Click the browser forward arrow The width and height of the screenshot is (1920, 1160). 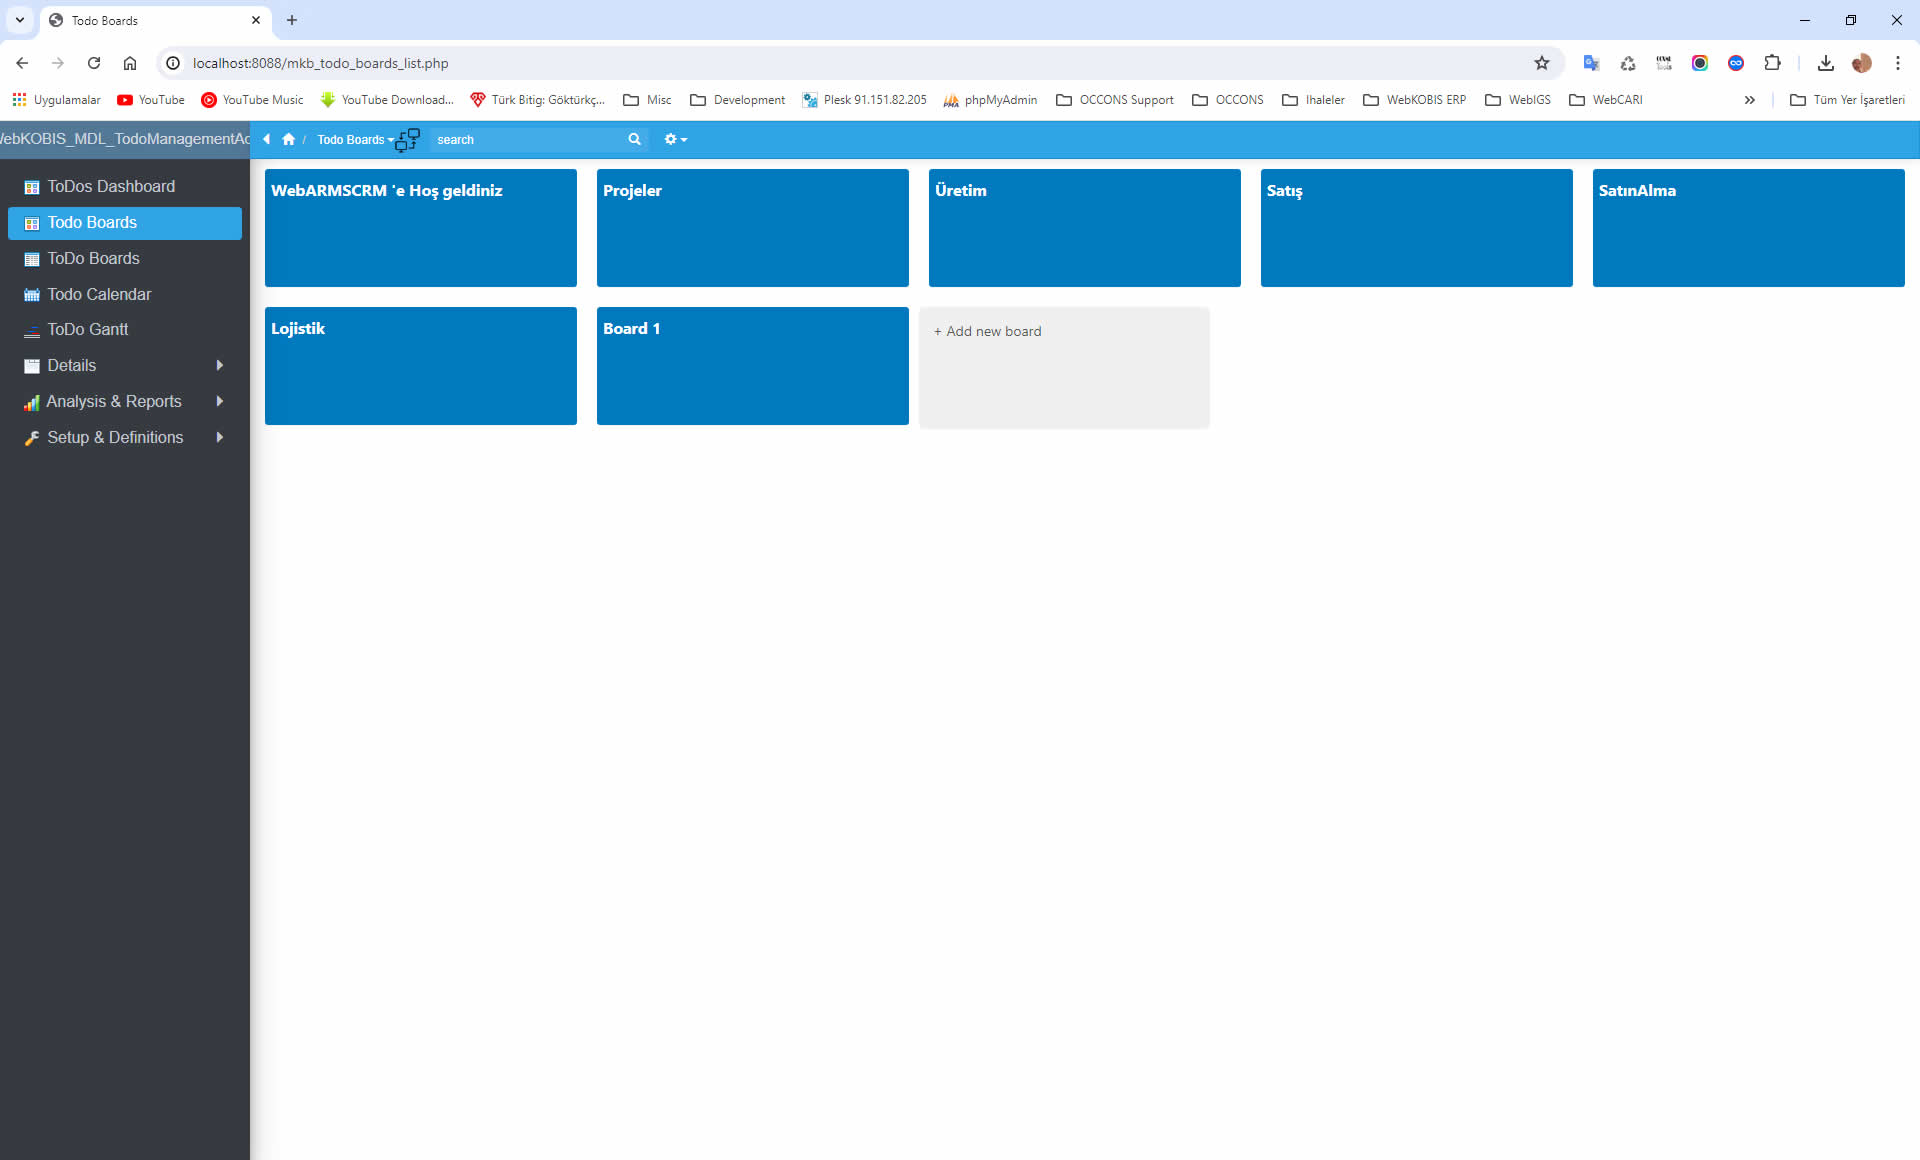(x=58, y=63)
